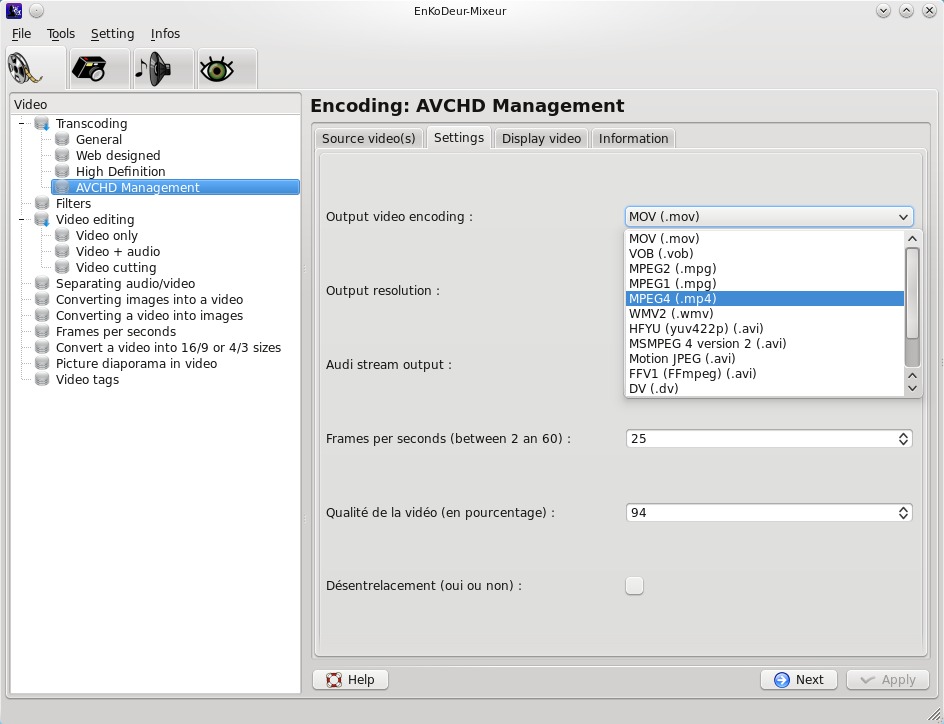
Task: Click the Picture diaporama item icon
Action: pos(42,364)
